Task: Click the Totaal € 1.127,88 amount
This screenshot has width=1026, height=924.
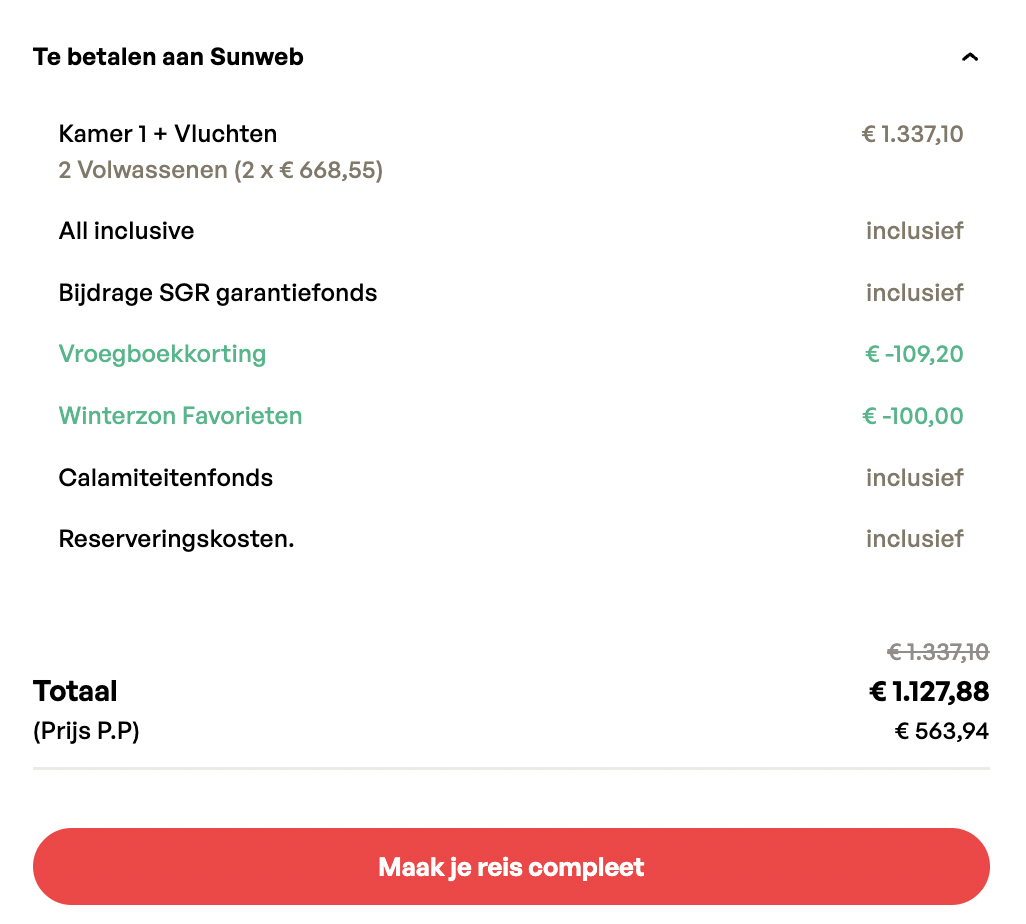Action: point(929,692)
